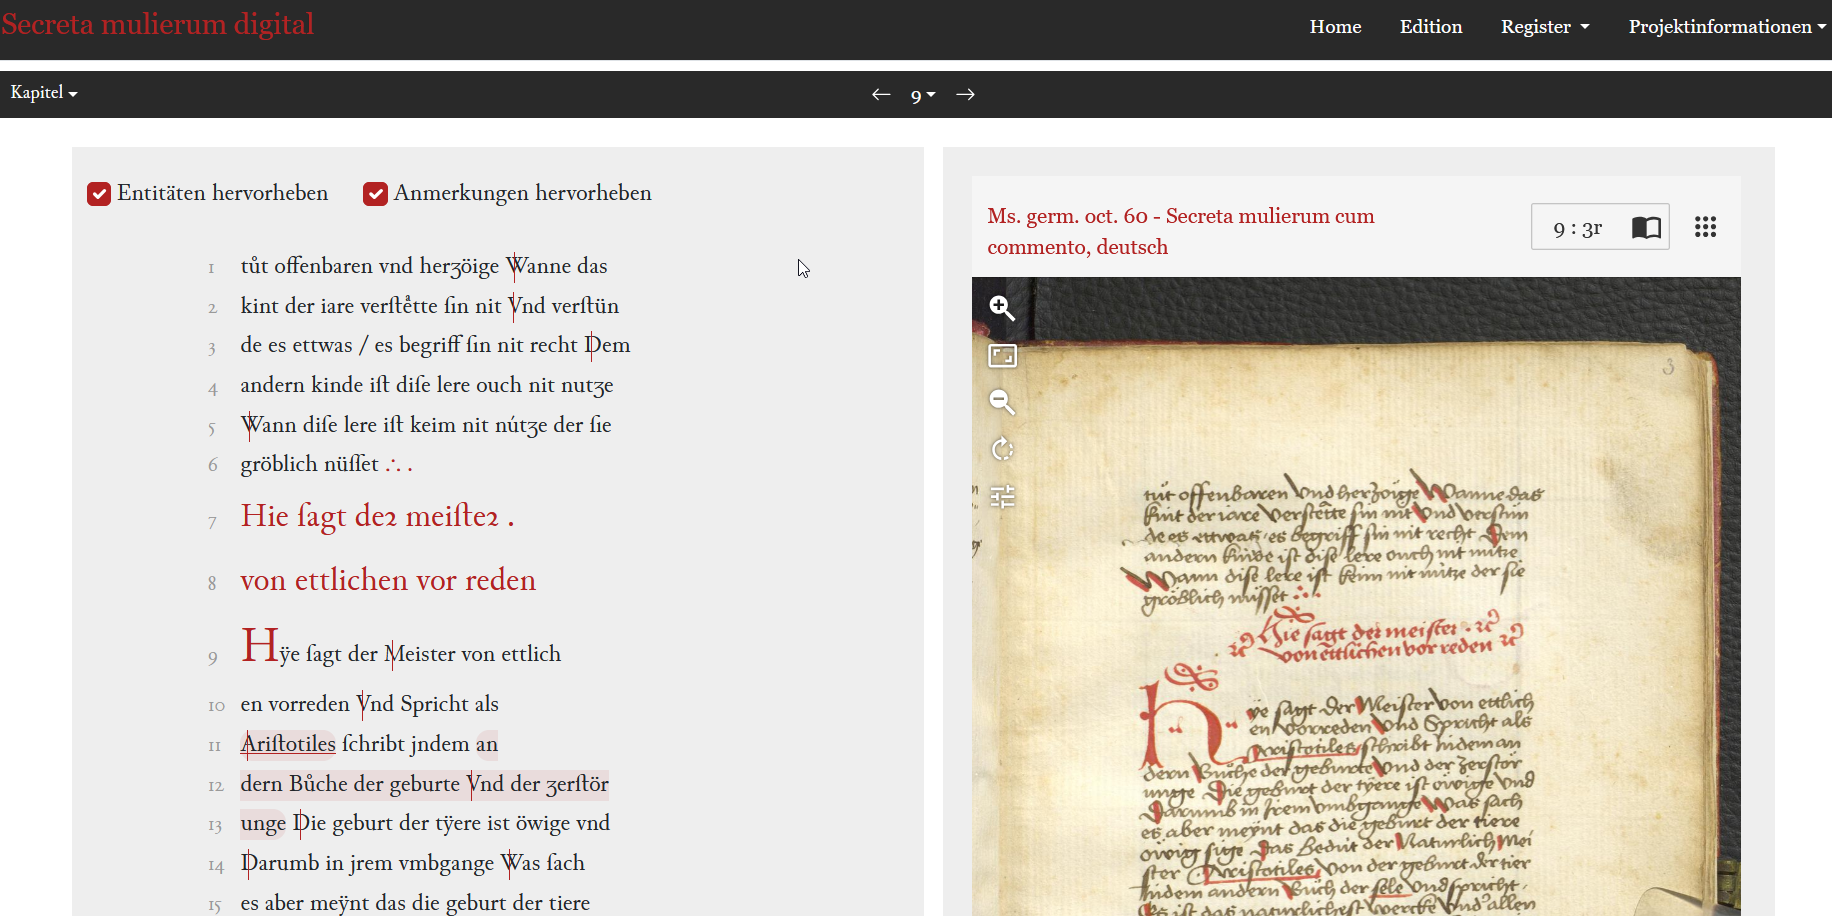
Task: Click the back navigation arrow
Action: click(881, 93)
